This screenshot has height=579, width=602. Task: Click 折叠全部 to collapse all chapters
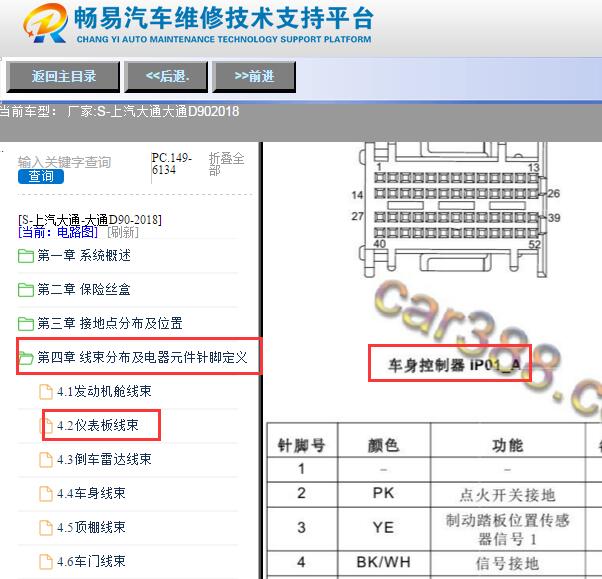click(226, 164)
